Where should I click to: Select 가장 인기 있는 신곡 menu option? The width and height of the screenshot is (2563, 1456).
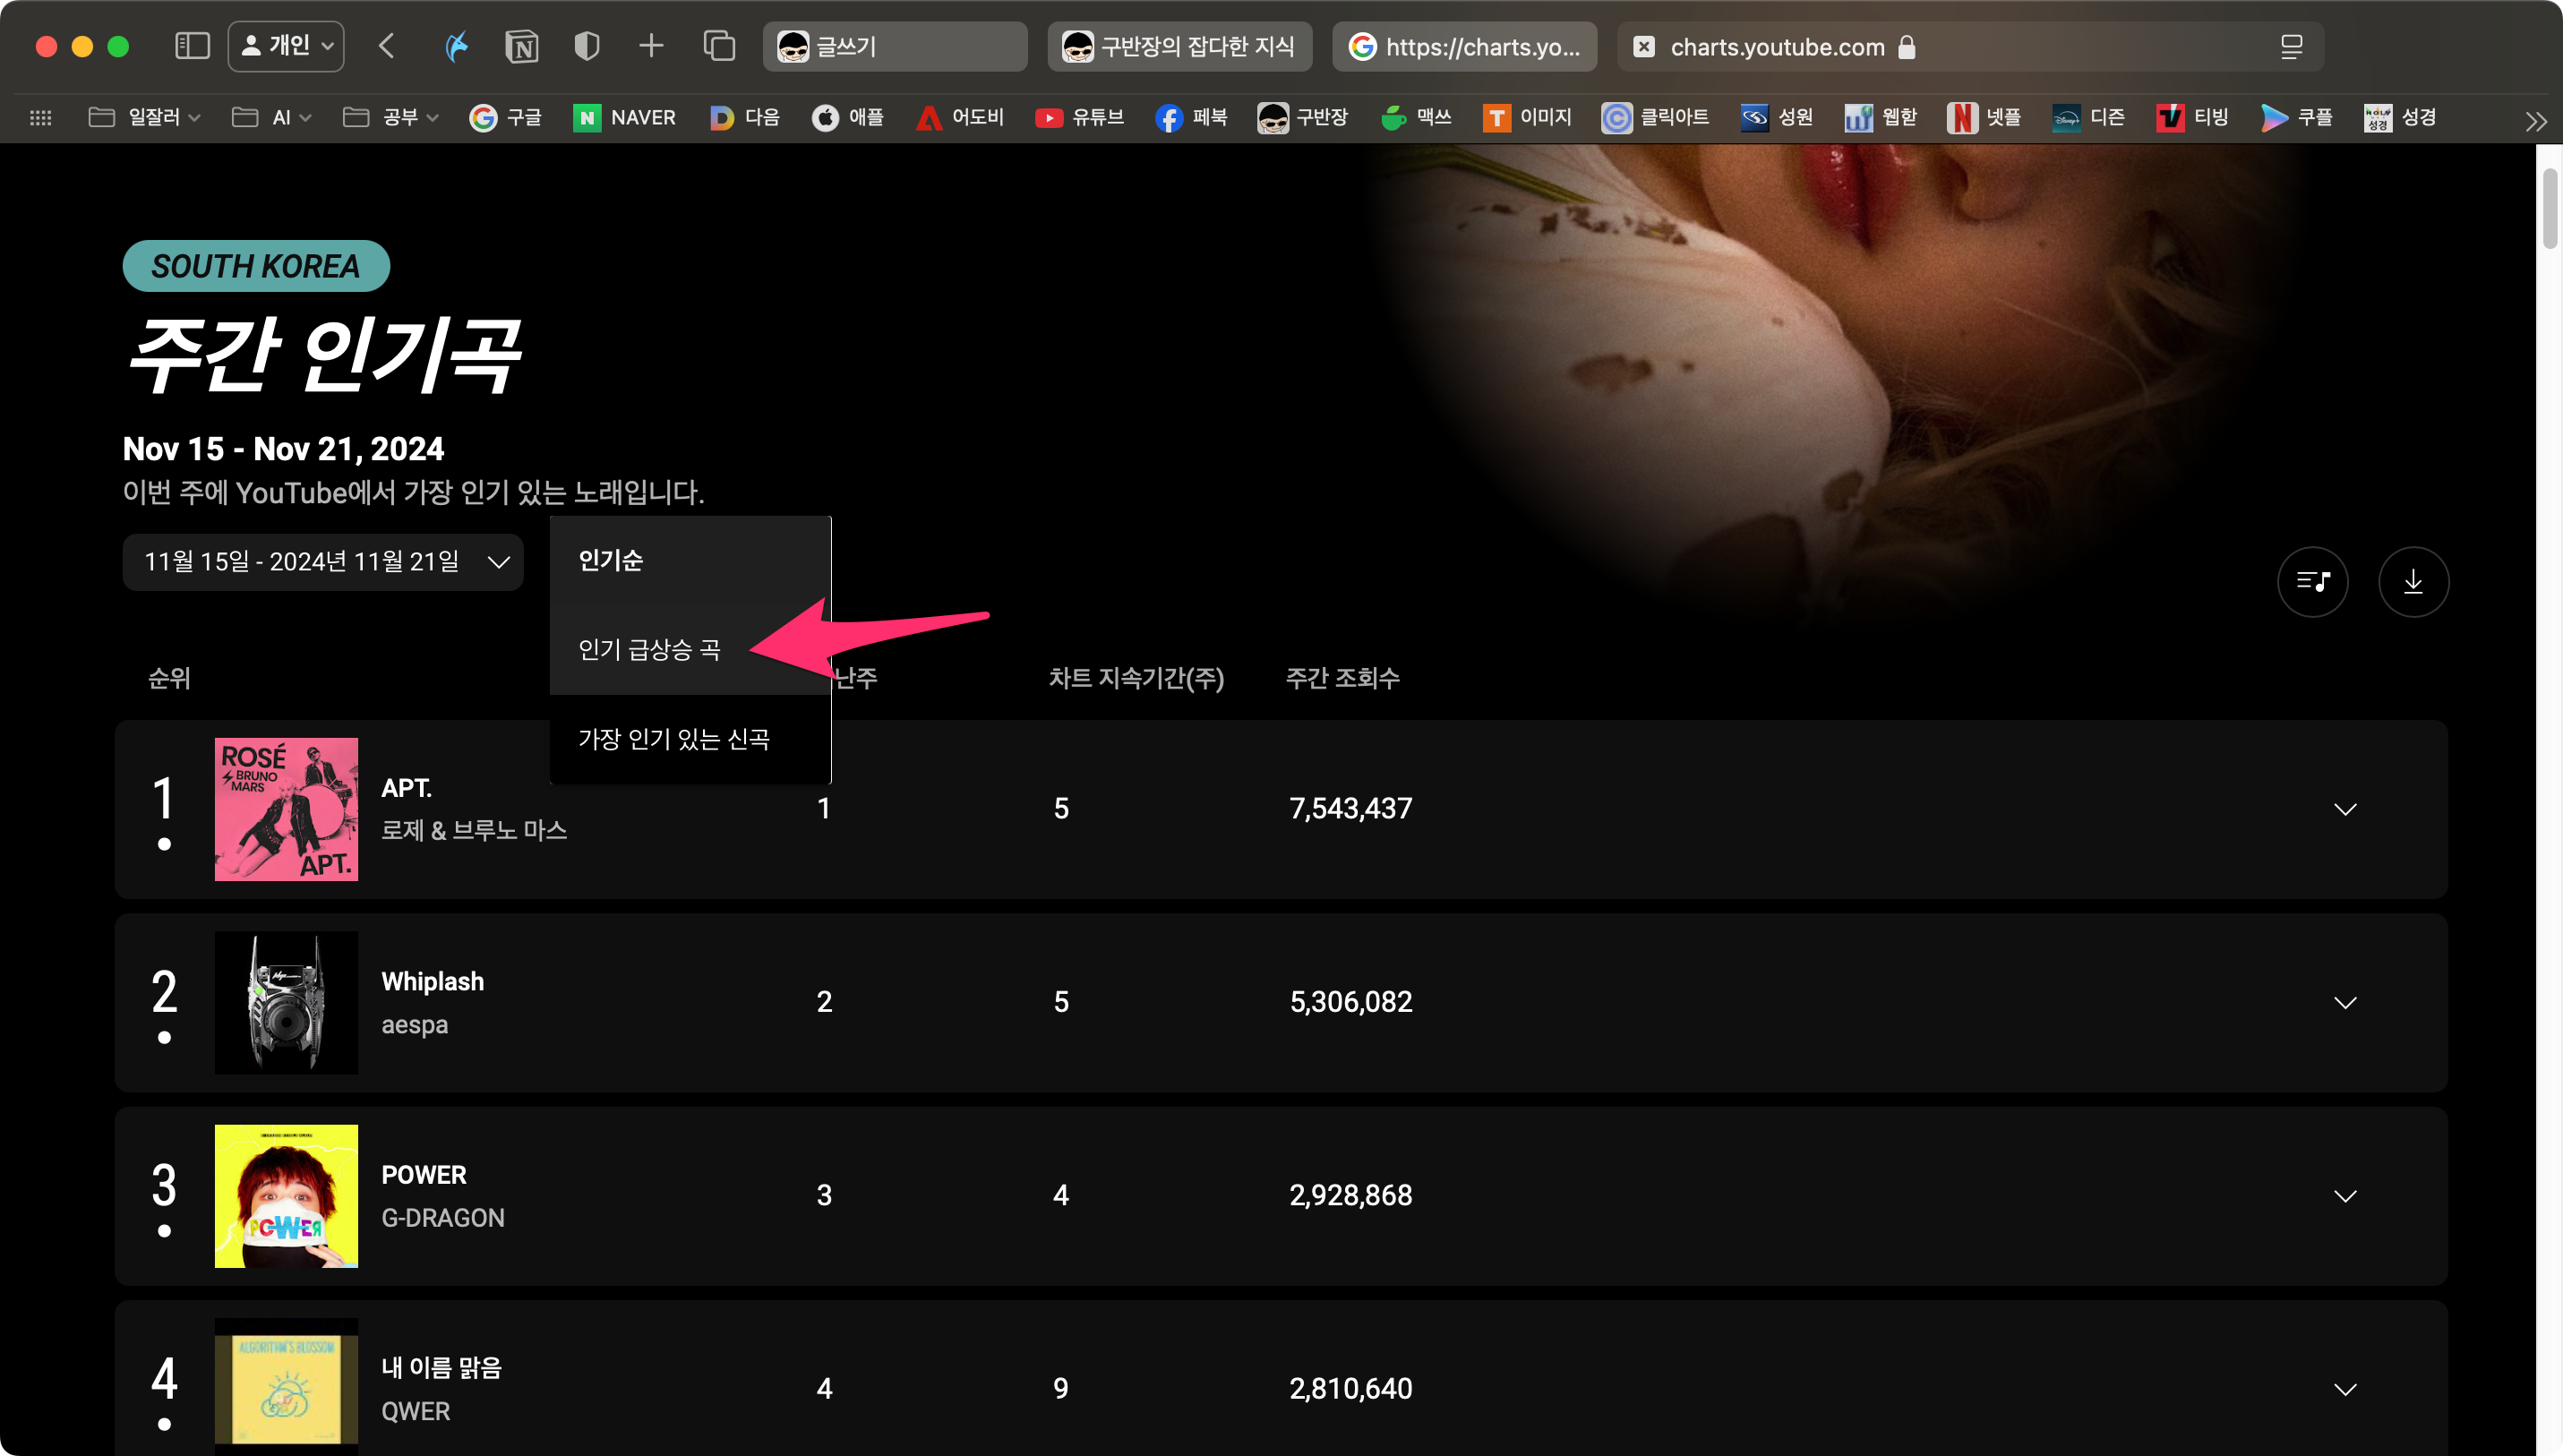coord(674,739)
